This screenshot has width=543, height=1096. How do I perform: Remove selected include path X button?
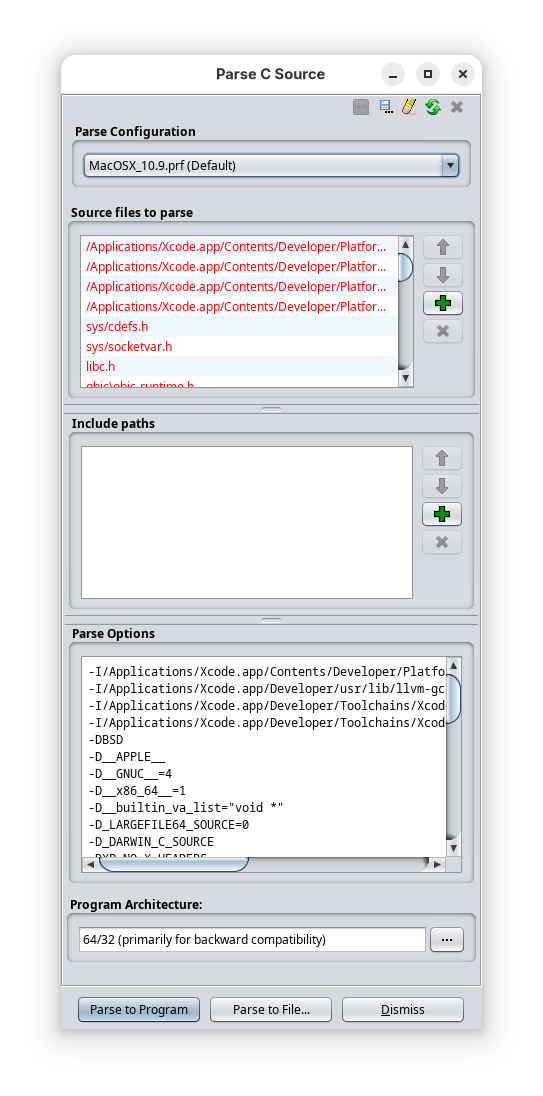tap(442, 542)
